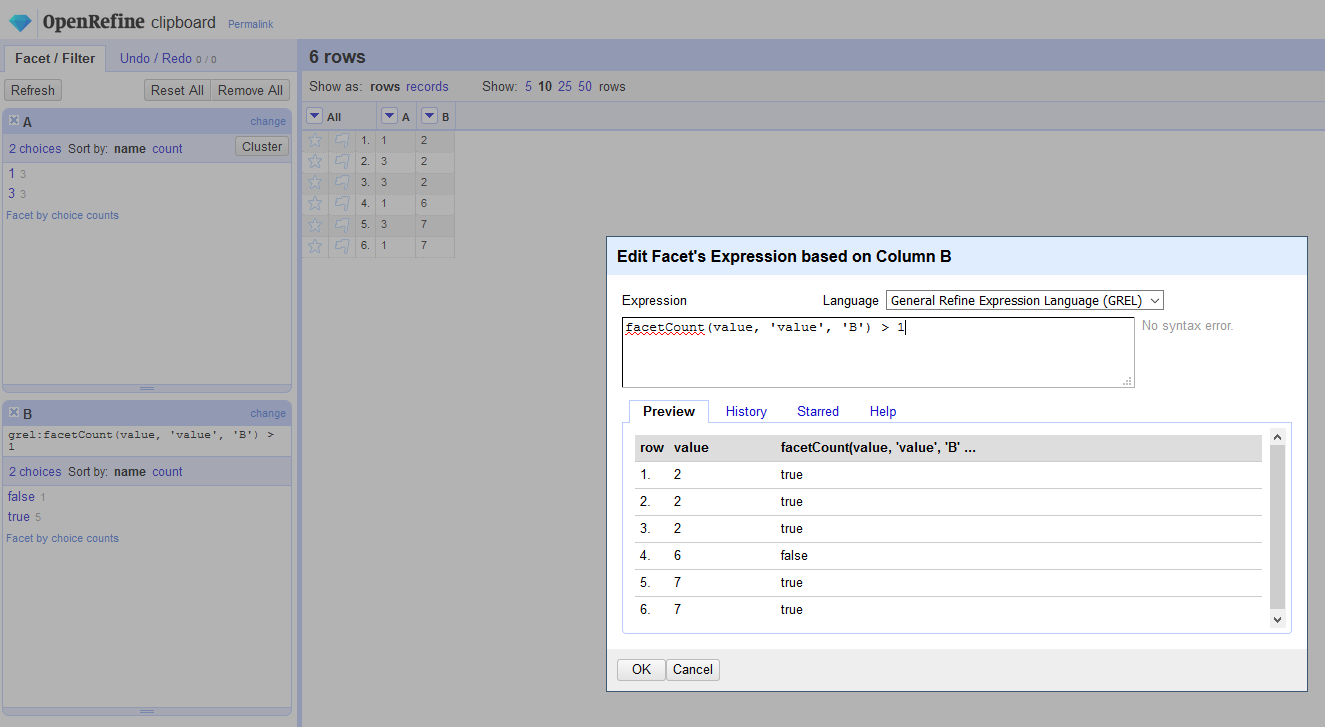Flag row 5 in the data grid
The height and width of the screenshot is (727, 1325).
coord(342,224)
